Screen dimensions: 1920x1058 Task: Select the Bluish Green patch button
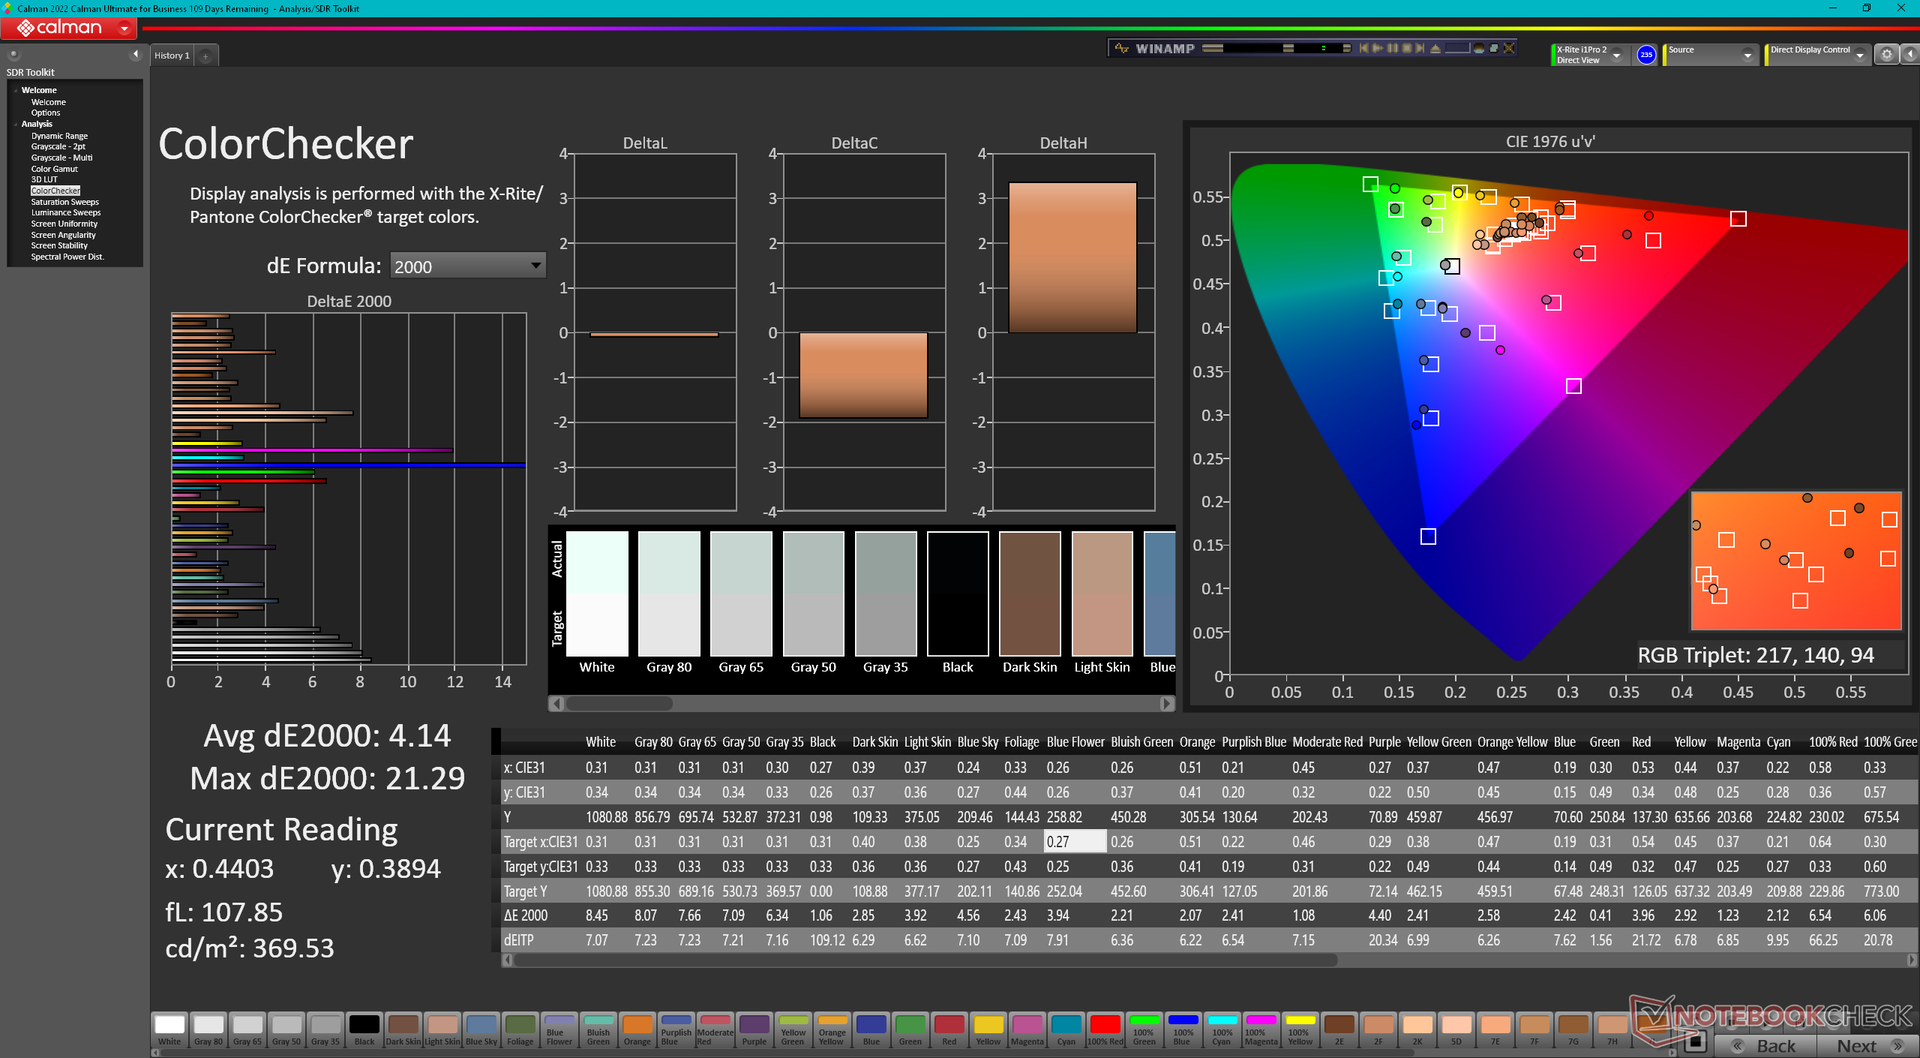point(598,1030)
